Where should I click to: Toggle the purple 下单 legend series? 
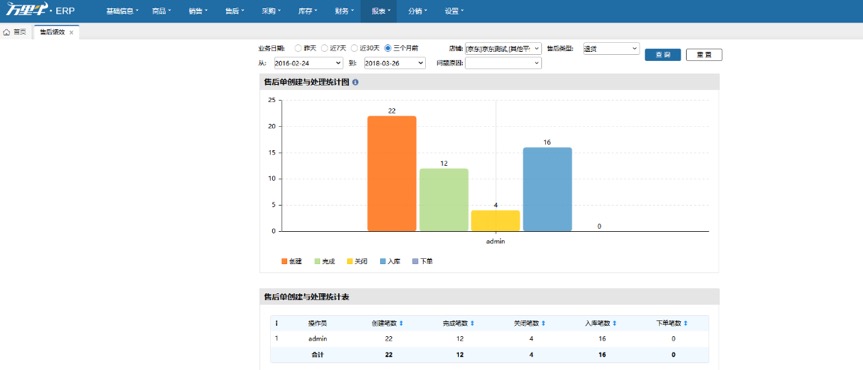point(422,262)
